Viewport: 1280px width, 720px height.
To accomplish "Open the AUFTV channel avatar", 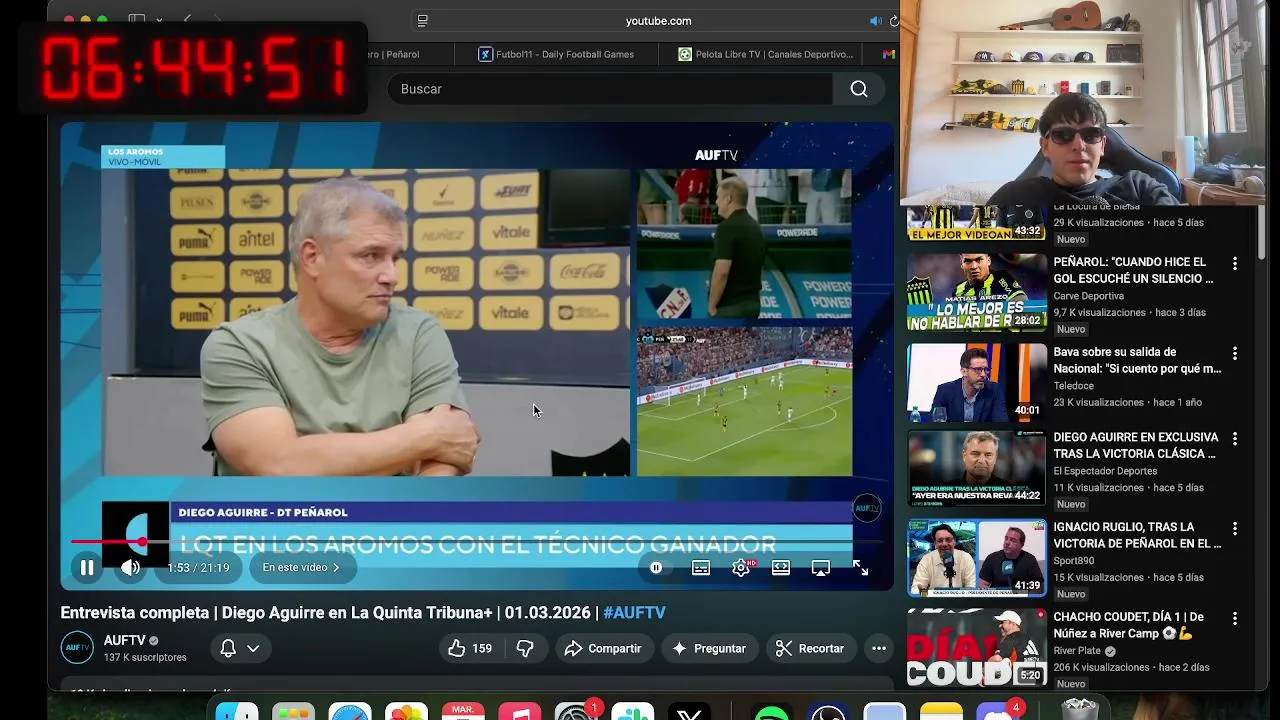I will pos(77,648).
